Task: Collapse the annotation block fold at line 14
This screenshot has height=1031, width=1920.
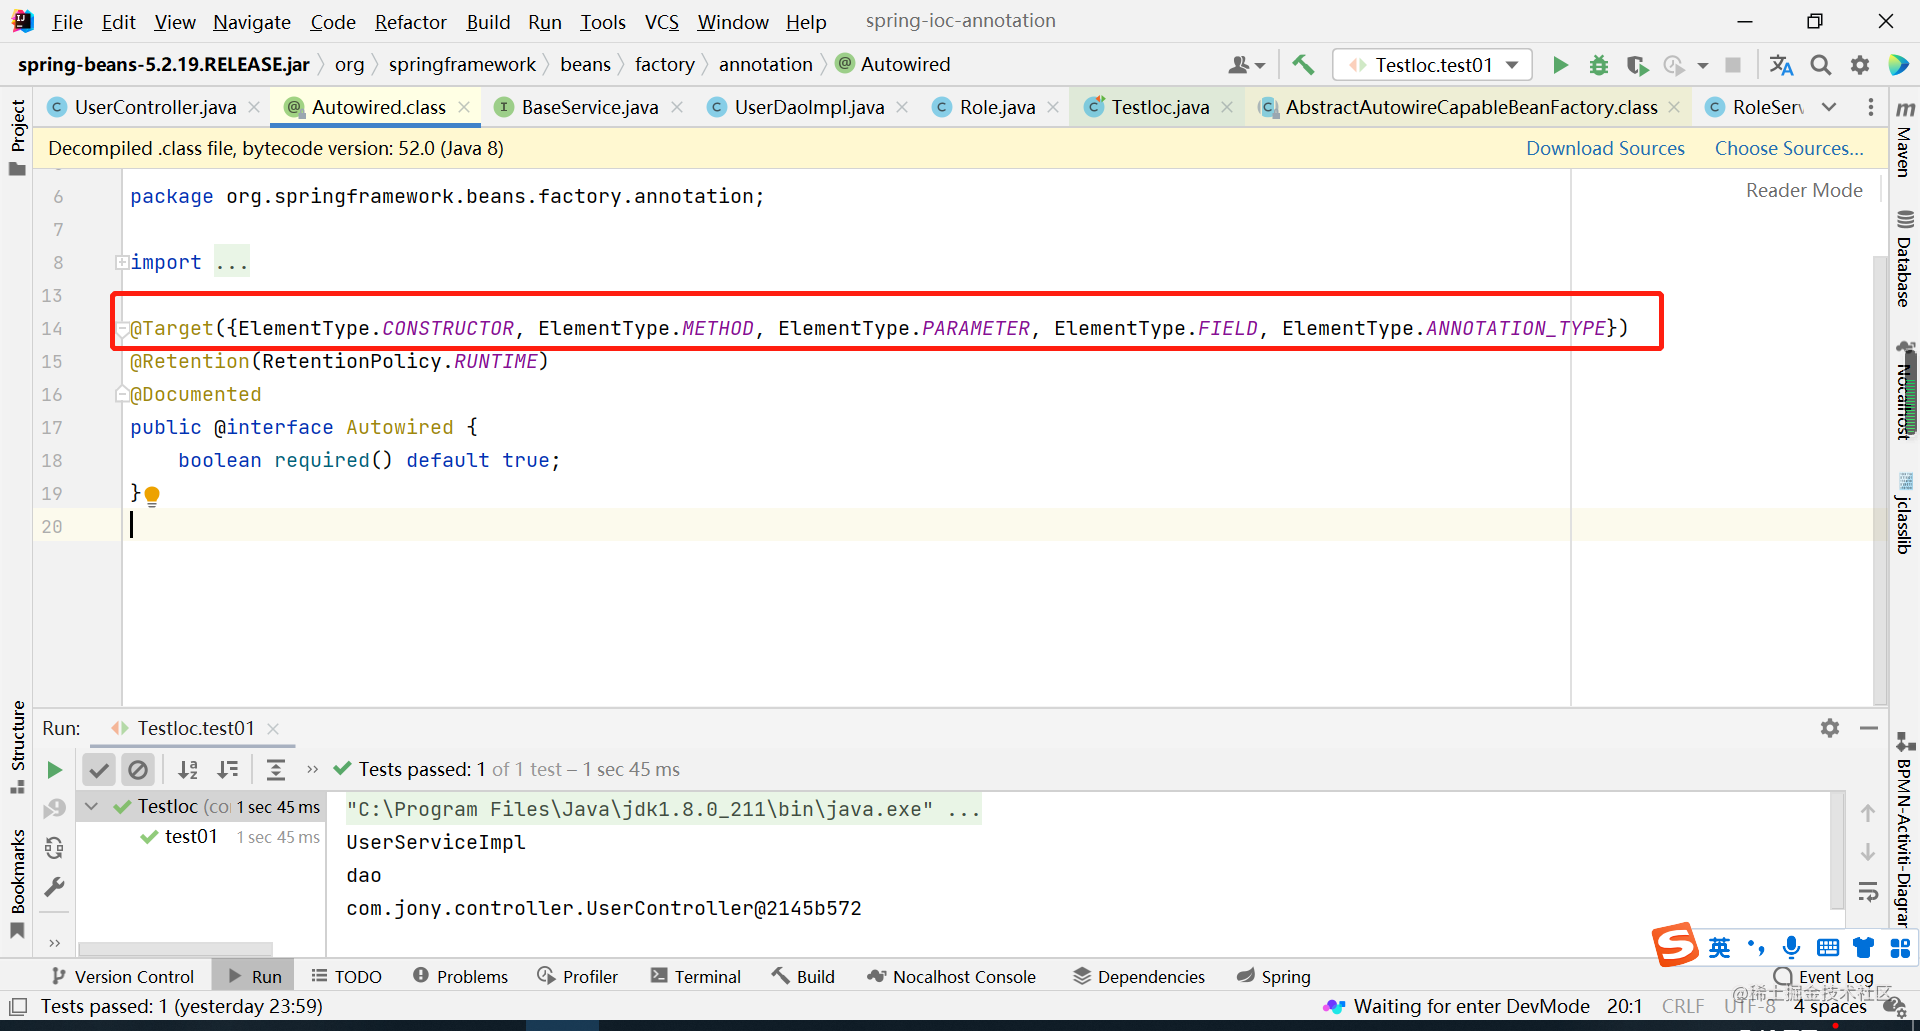Action: tap(121, 329)
